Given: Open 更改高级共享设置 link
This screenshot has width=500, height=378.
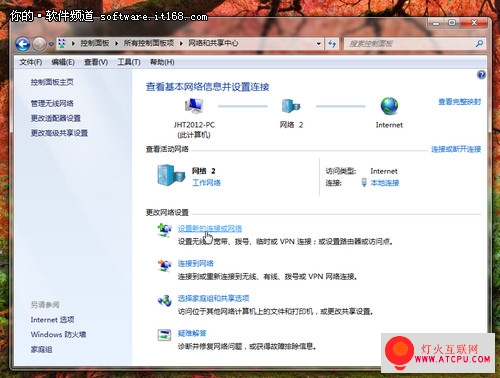Looking at the screenshot, I should pyautogui.click(x=59, y=133).
